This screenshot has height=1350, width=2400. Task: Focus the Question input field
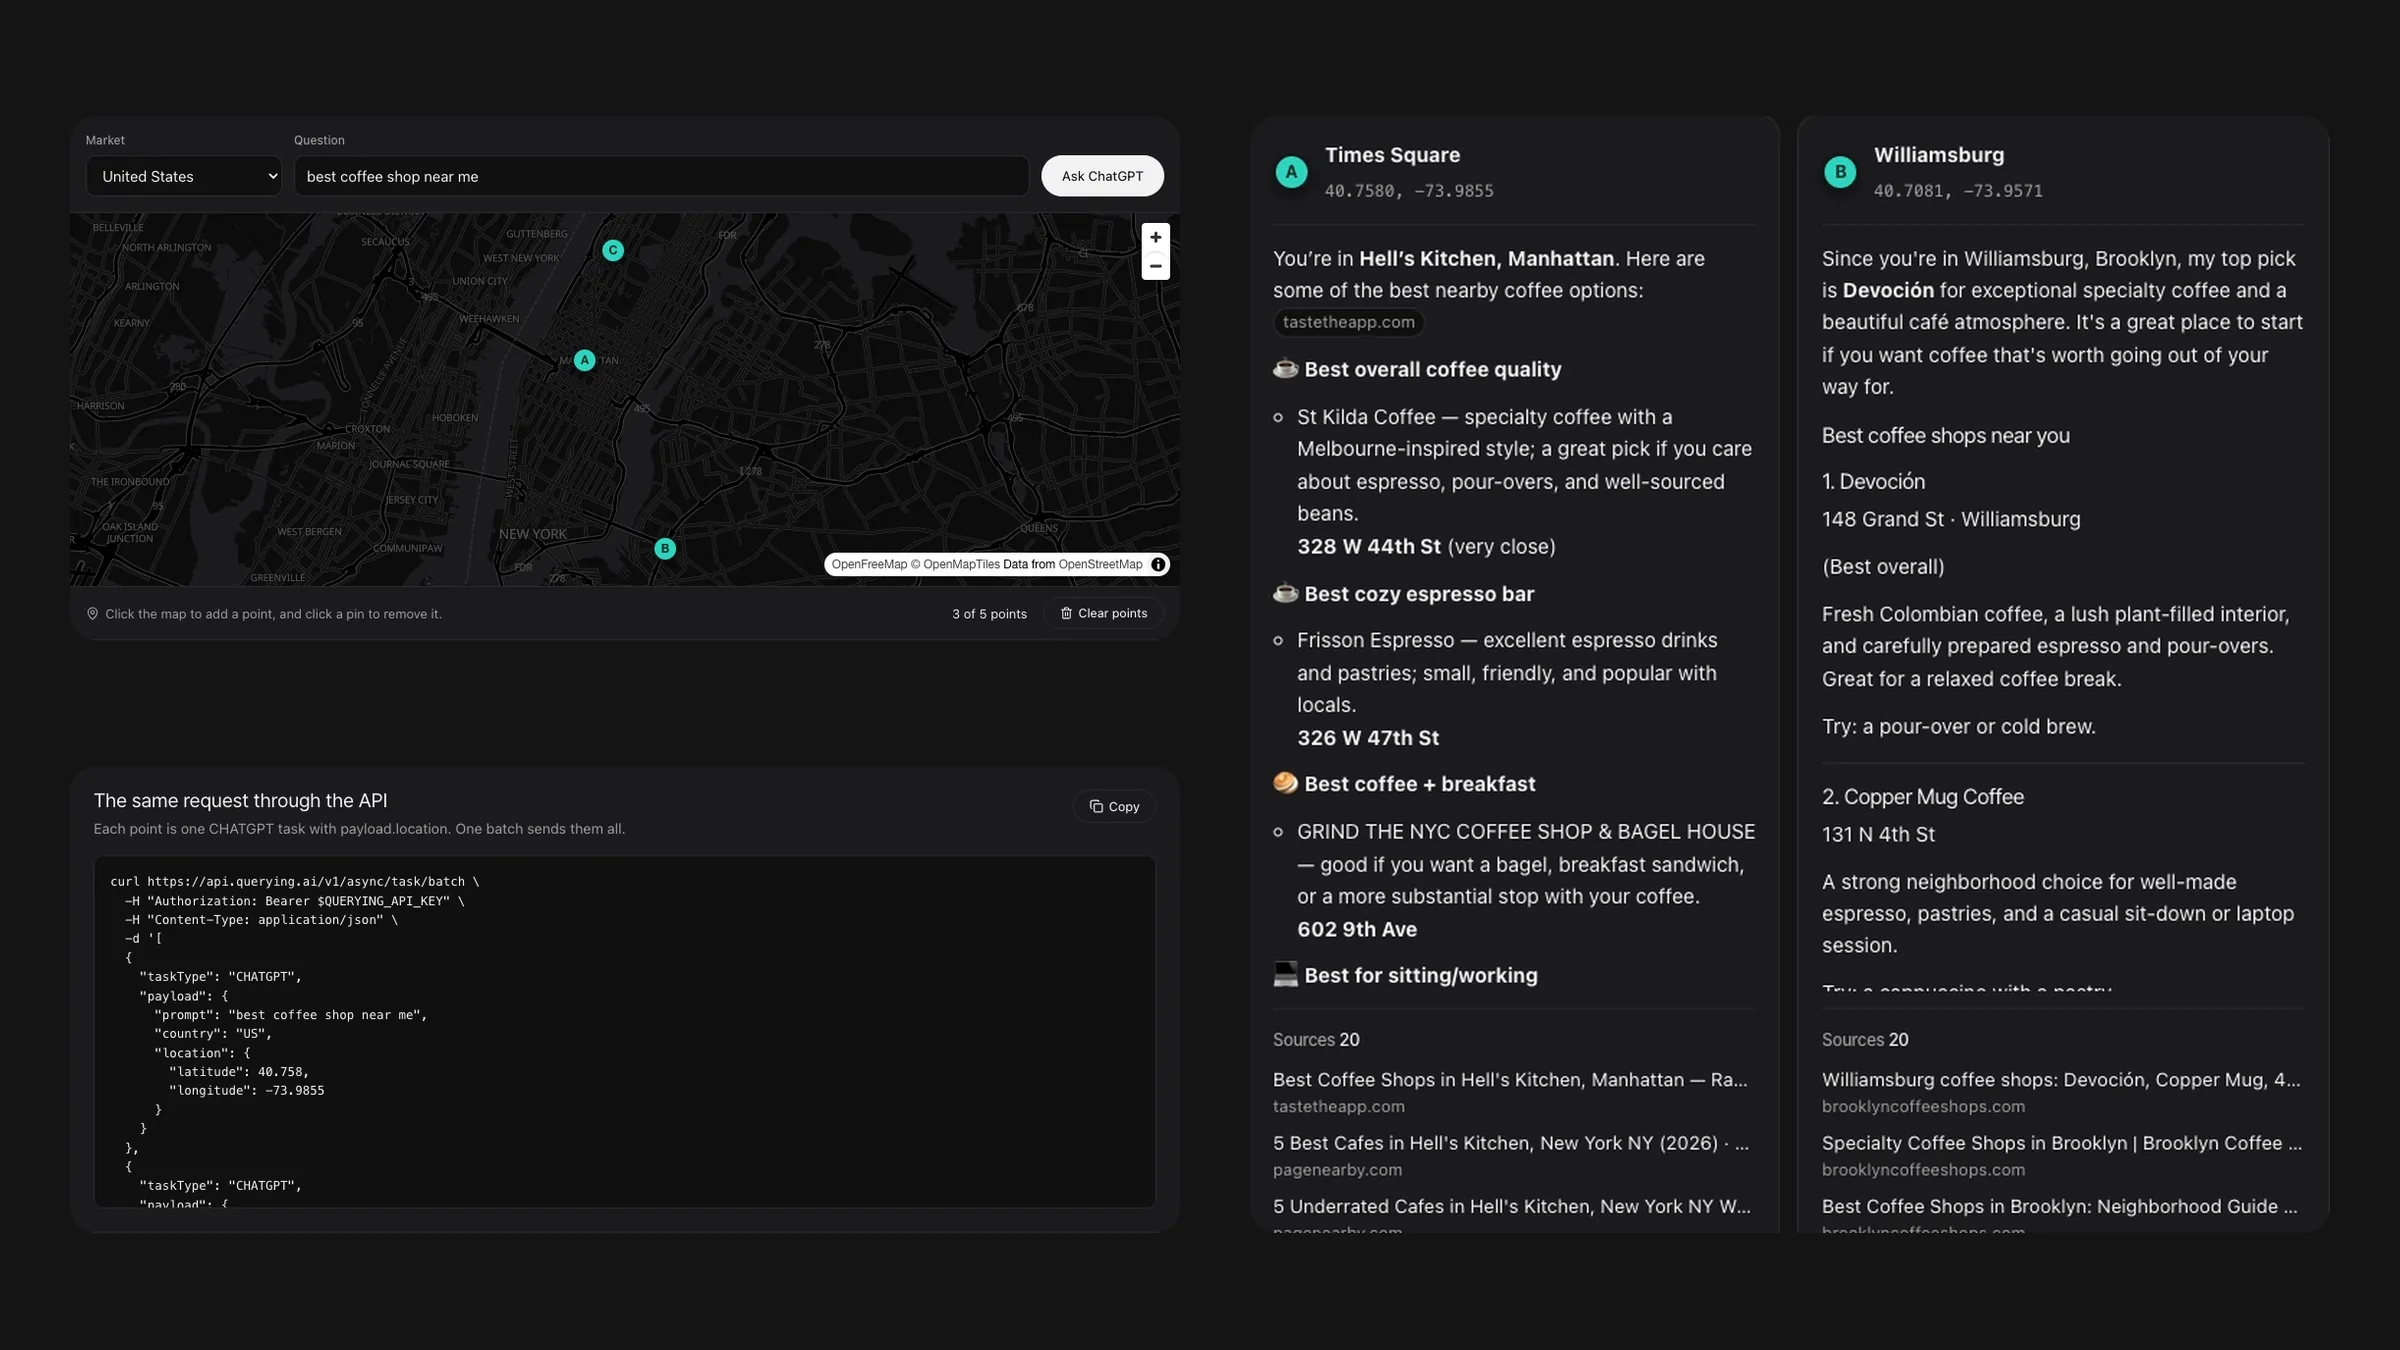click(x=661, y=176)
